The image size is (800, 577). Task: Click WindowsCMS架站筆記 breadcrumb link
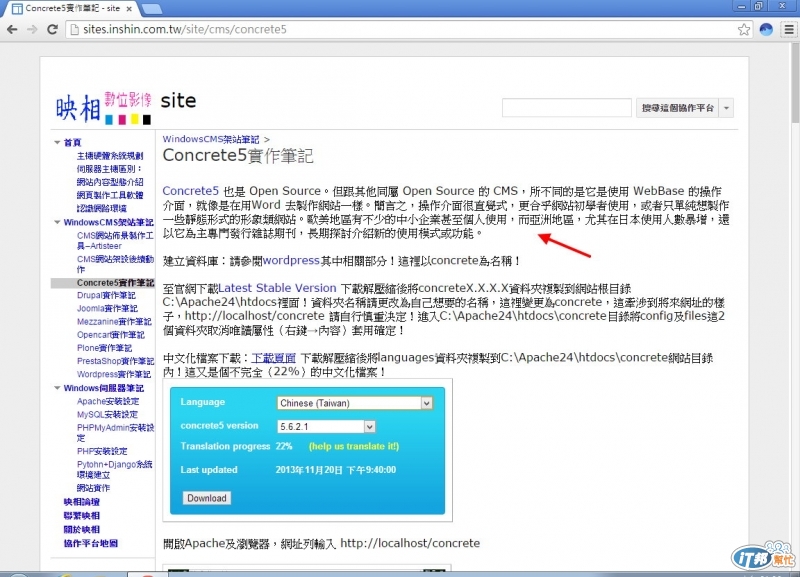(x=211, y=139)
